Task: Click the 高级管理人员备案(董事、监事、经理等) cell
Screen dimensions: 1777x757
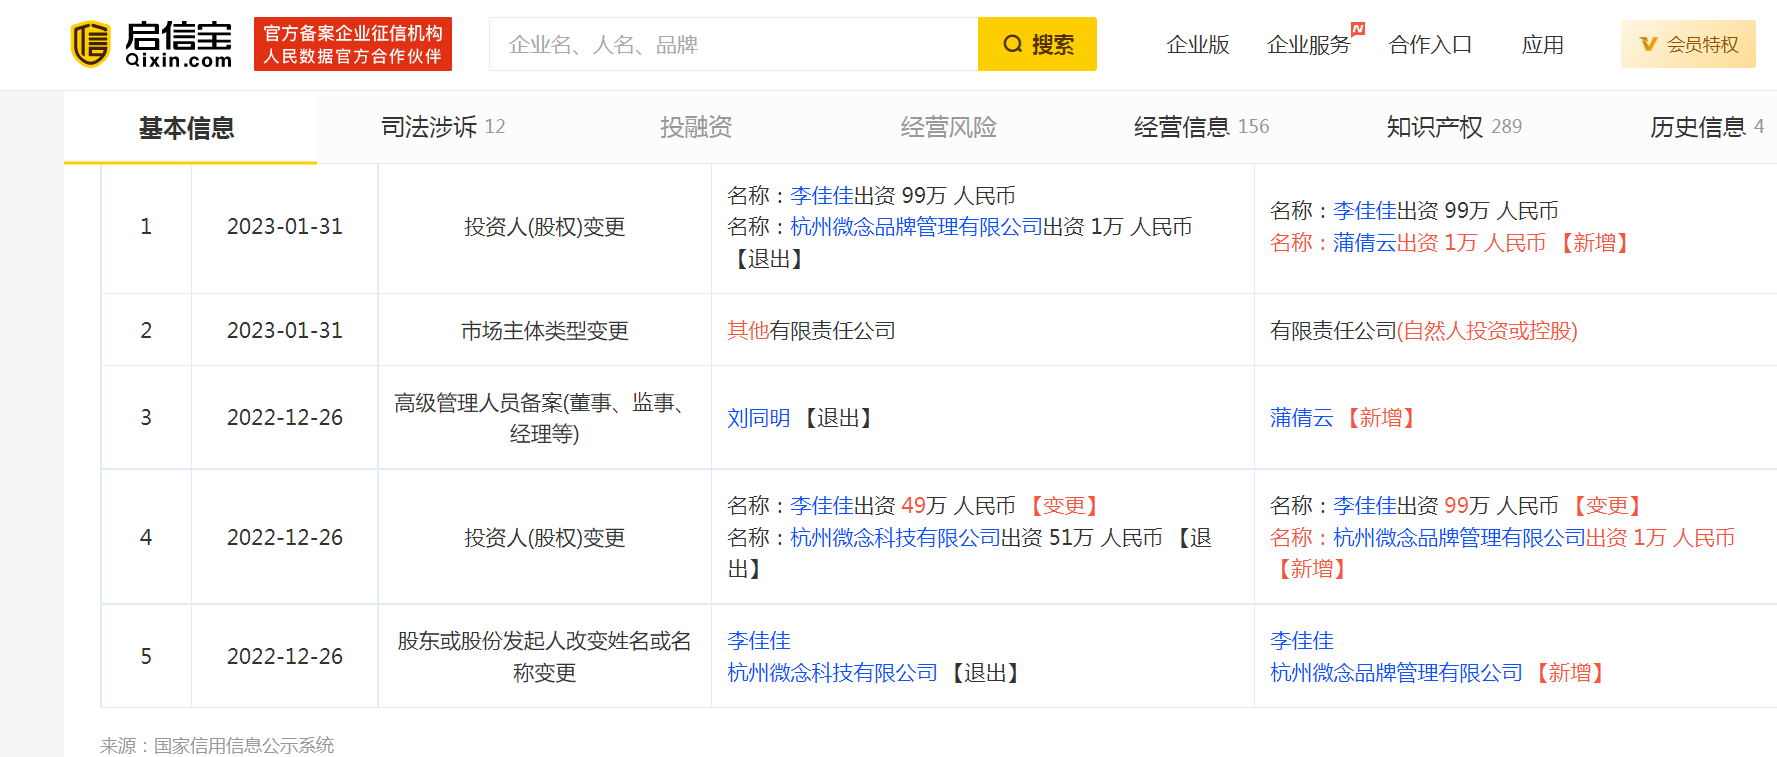Action: (545, 418)
